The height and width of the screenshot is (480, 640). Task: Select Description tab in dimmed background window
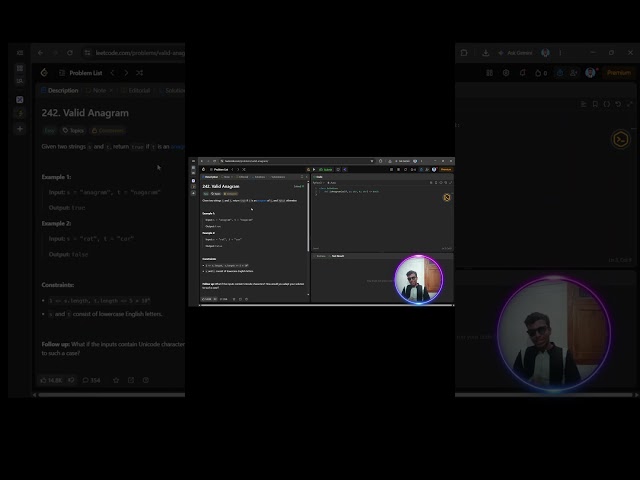click(x=60, y=90)
